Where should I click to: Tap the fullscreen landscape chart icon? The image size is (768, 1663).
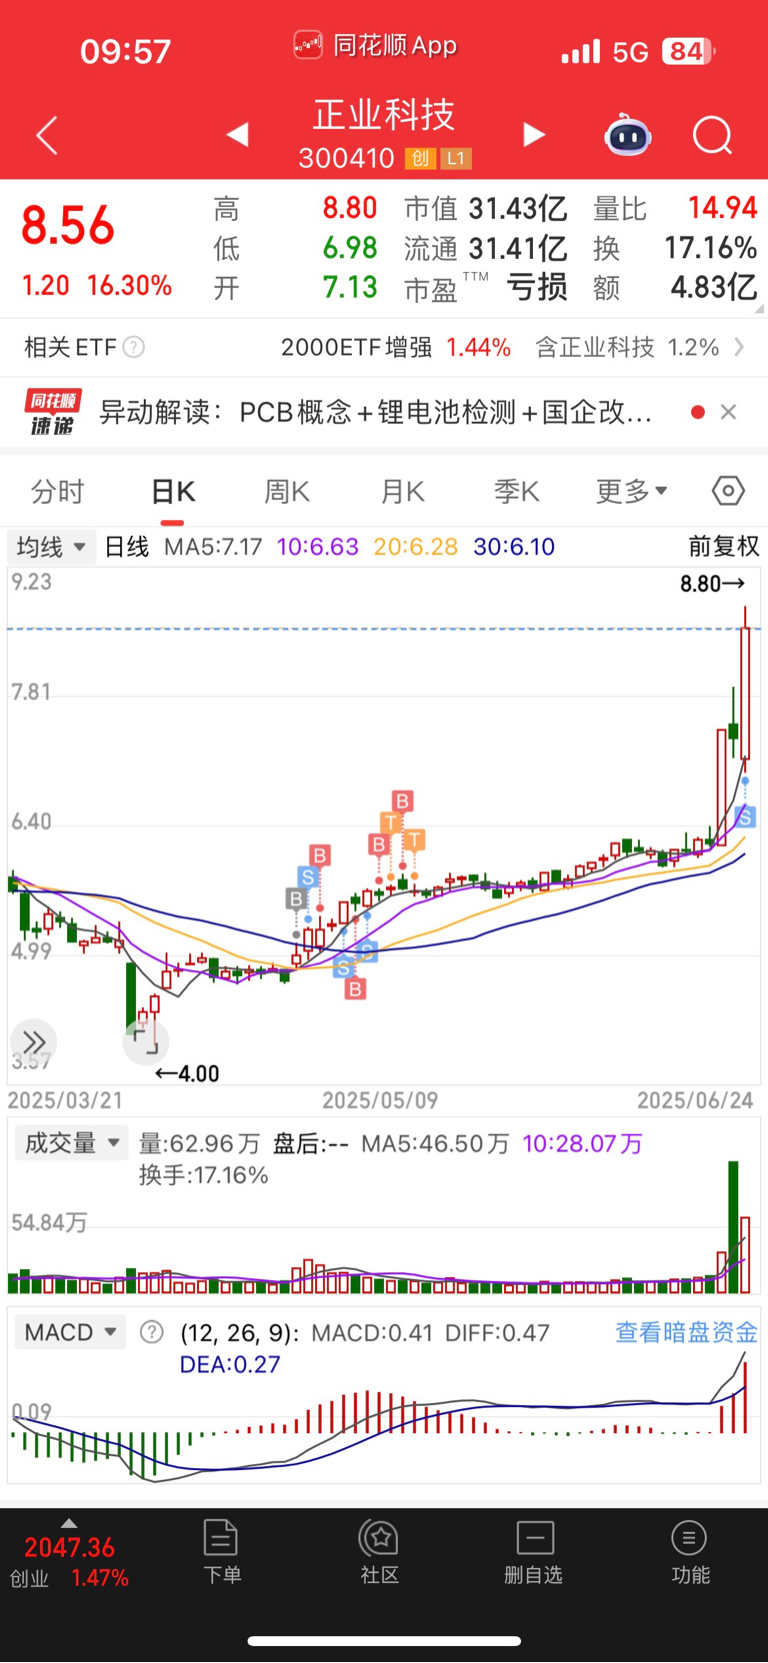point(146,1042)
